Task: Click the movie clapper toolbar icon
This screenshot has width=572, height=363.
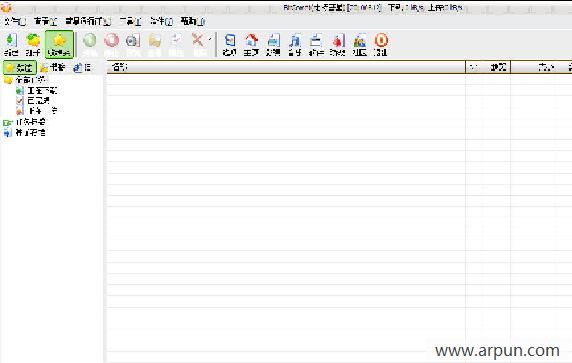Action: click(316, 44)
